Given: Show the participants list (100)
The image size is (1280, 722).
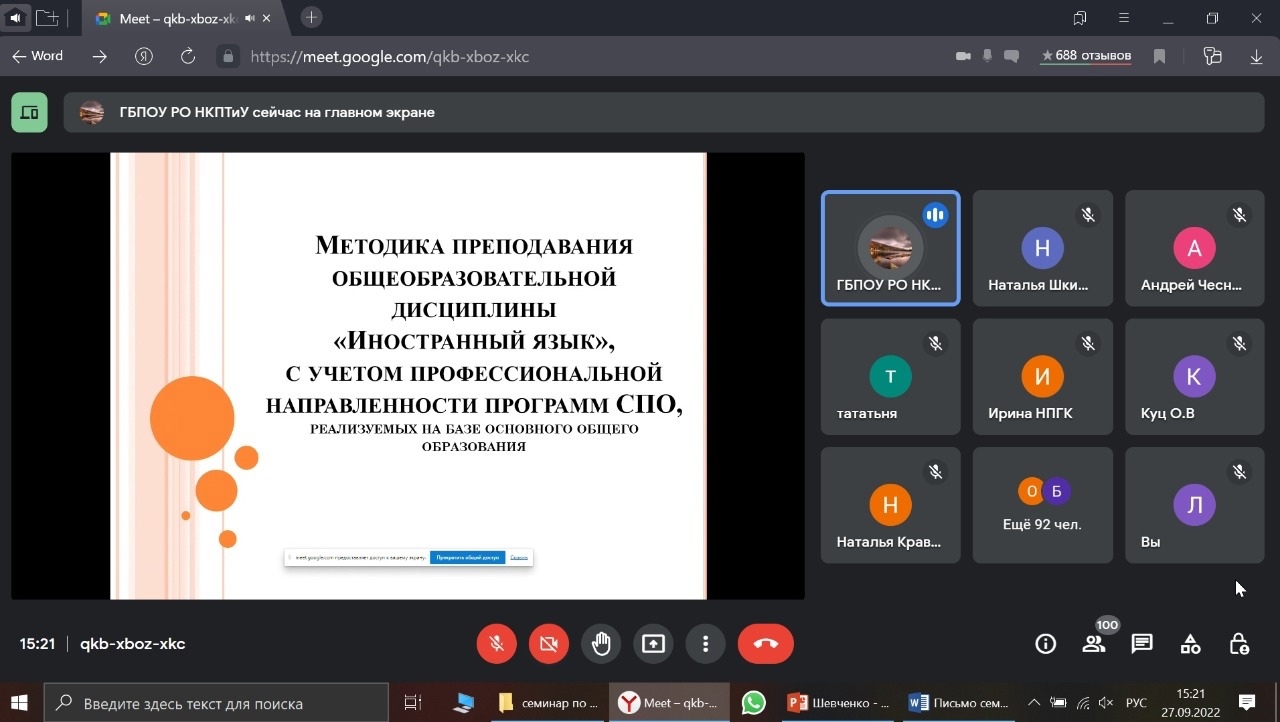Looking at the screenshot, I should click(1094, 644).
